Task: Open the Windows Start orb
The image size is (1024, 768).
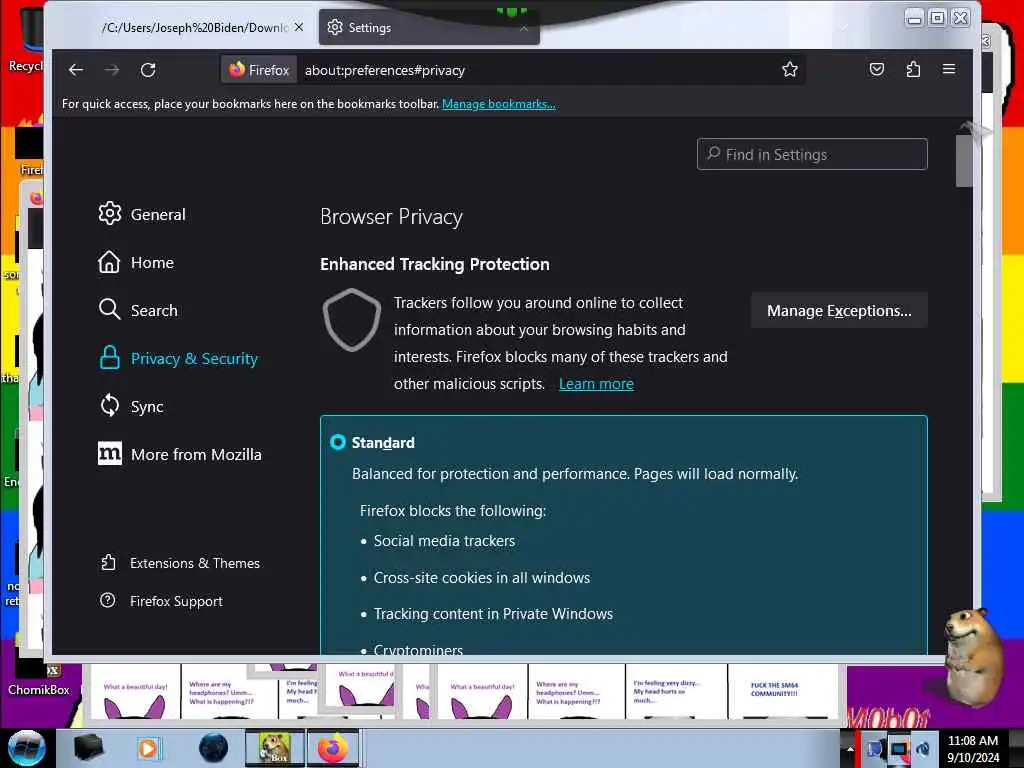Action: (x=26, y=748)
